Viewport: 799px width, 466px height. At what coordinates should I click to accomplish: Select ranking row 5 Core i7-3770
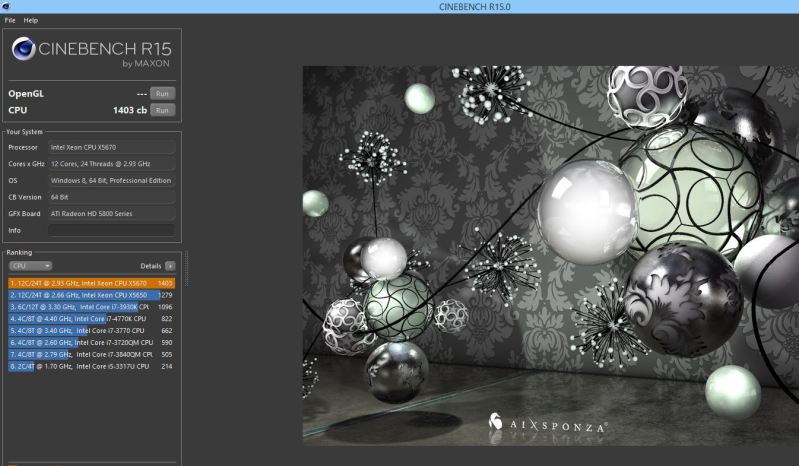91,331
